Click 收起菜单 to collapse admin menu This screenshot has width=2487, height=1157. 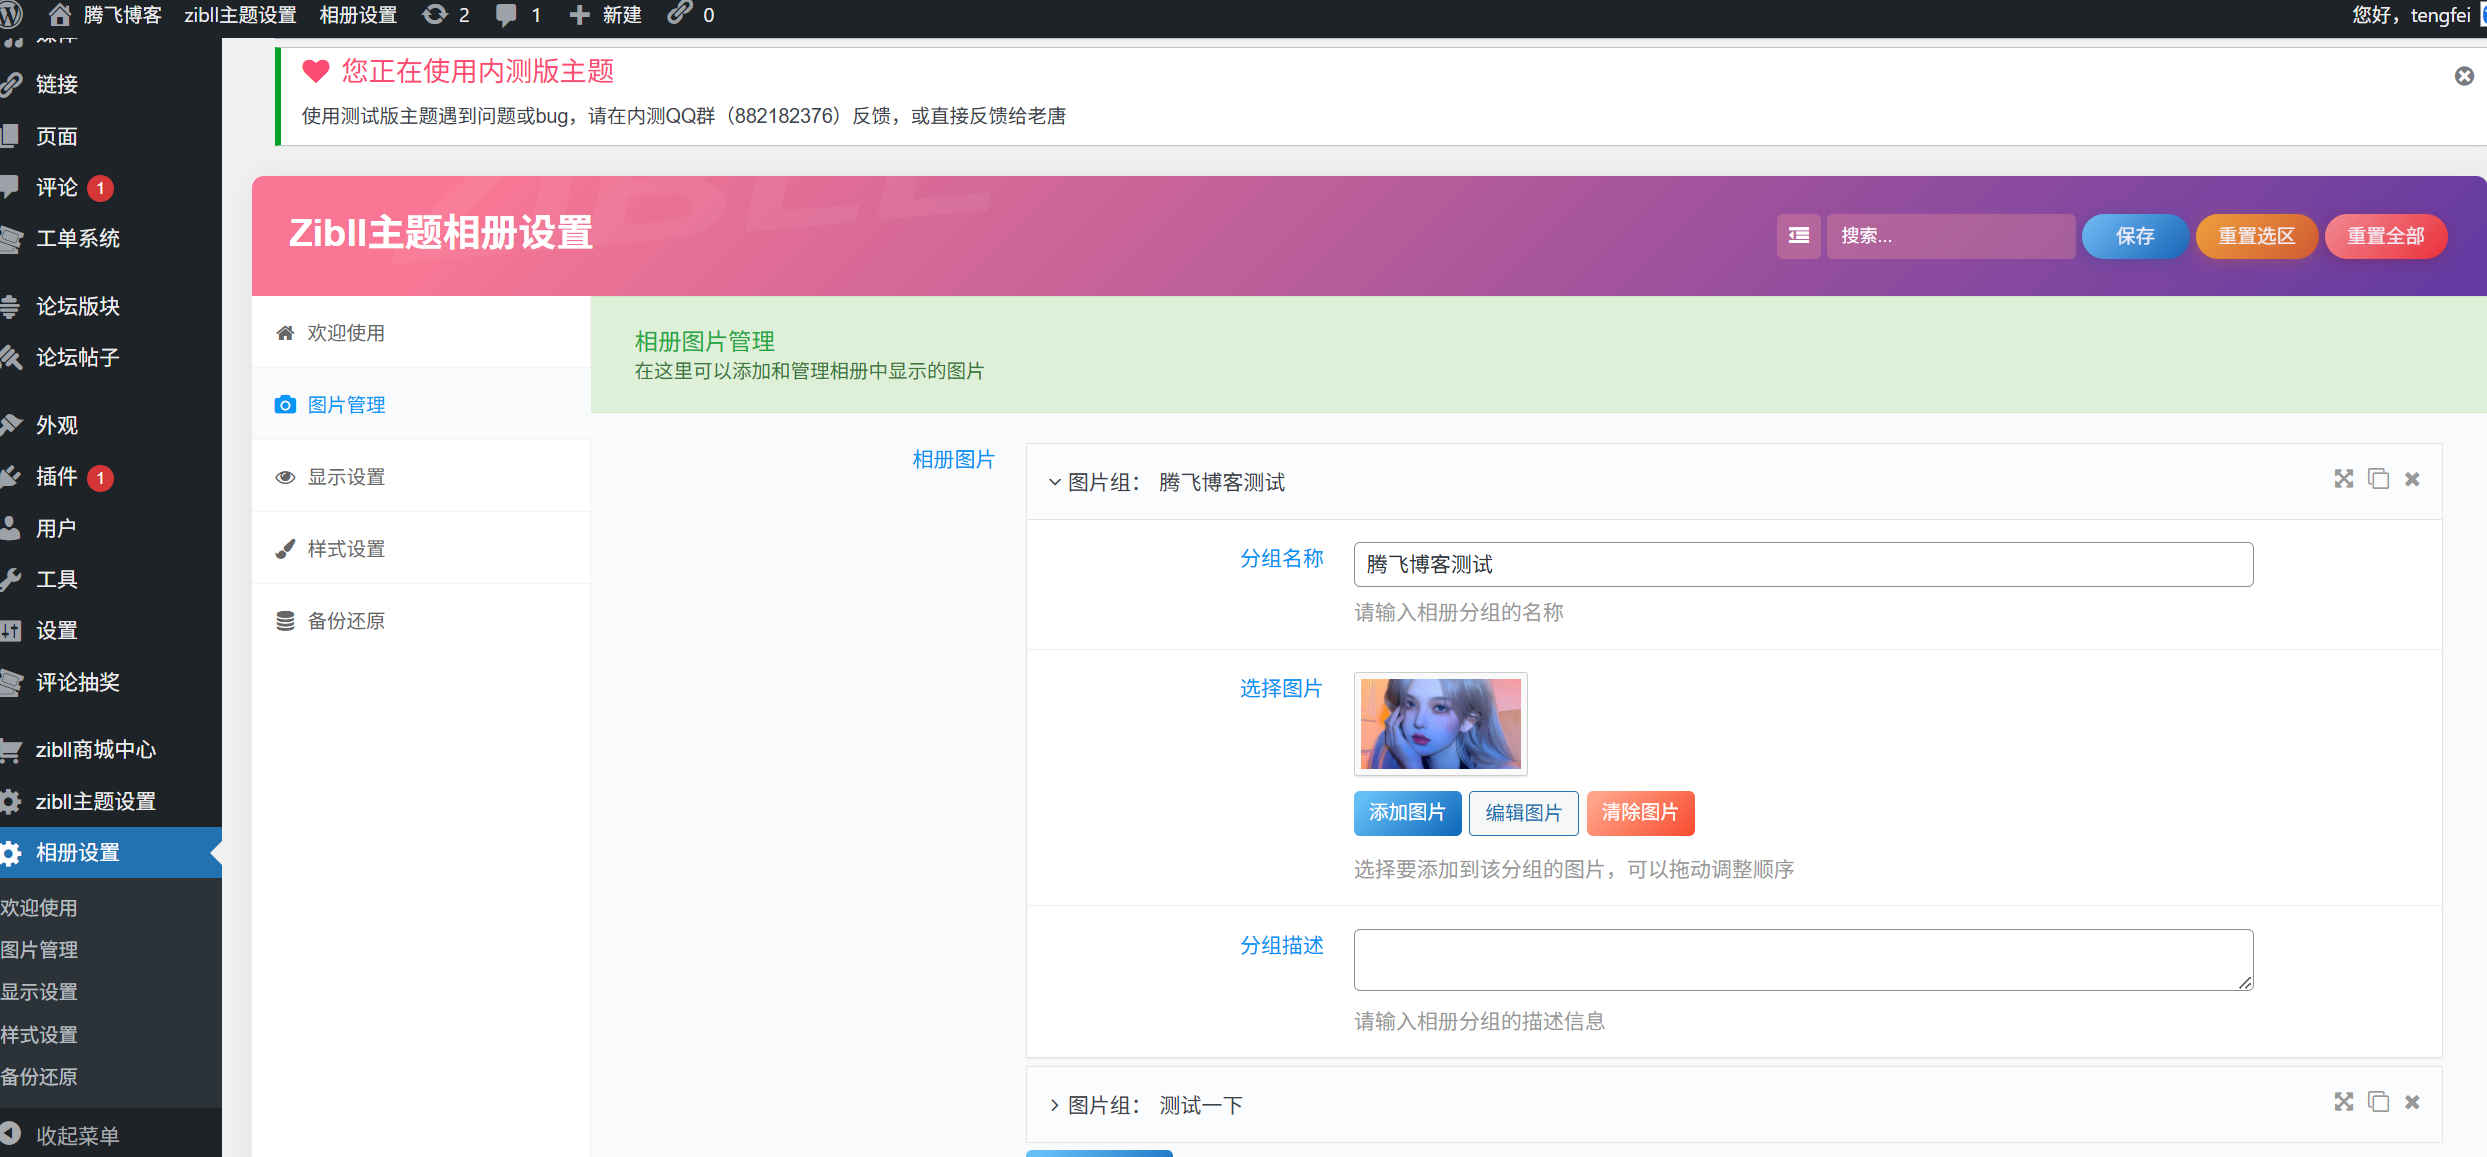(x=76, y=1135)
